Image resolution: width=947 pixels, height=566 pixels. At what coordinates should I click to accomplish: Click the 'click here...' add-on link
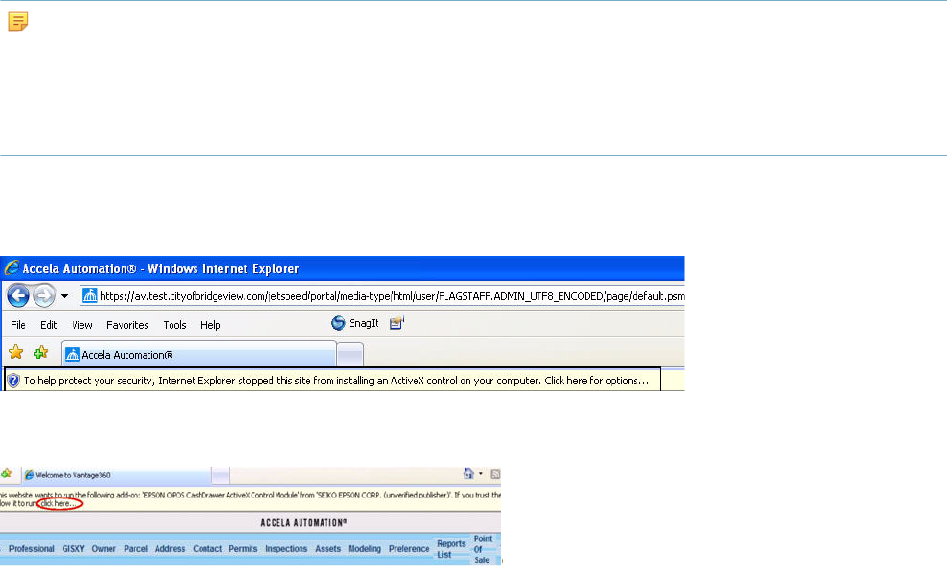click(59, 503)
